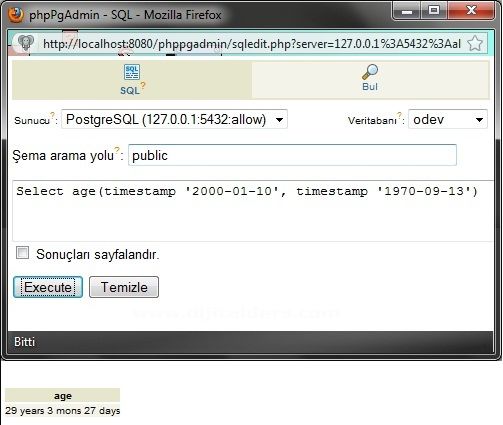Click the Bitti status bar text
Viewport: 503px width, 425px height.
(x=24, y=342)
